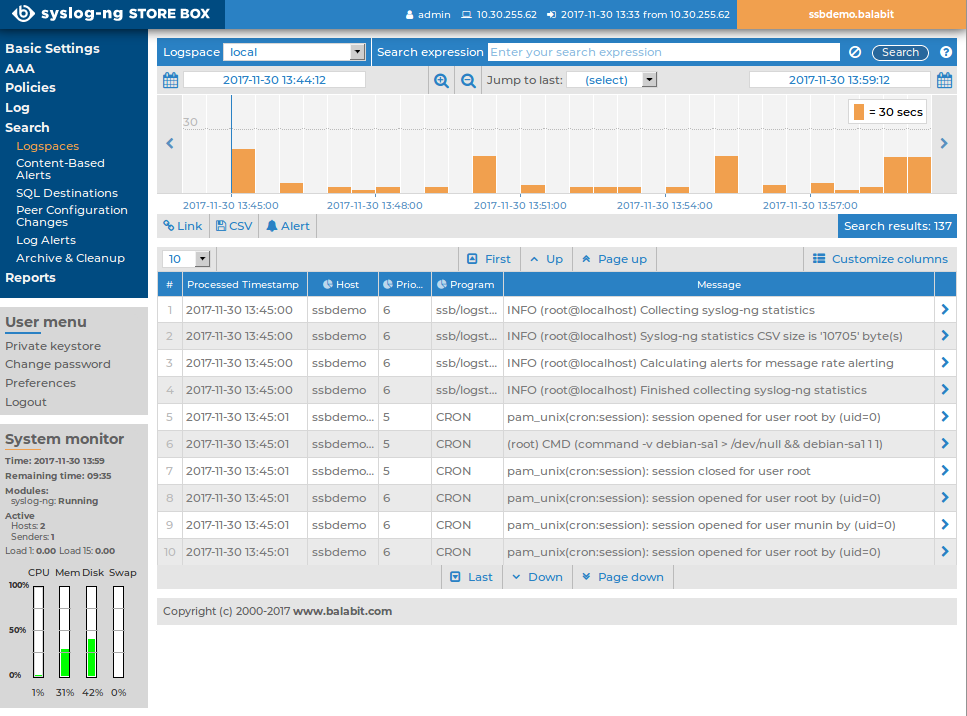Expand details for log row 10
Viewport: 967px width, 716px height.
[x=945, y=552]
